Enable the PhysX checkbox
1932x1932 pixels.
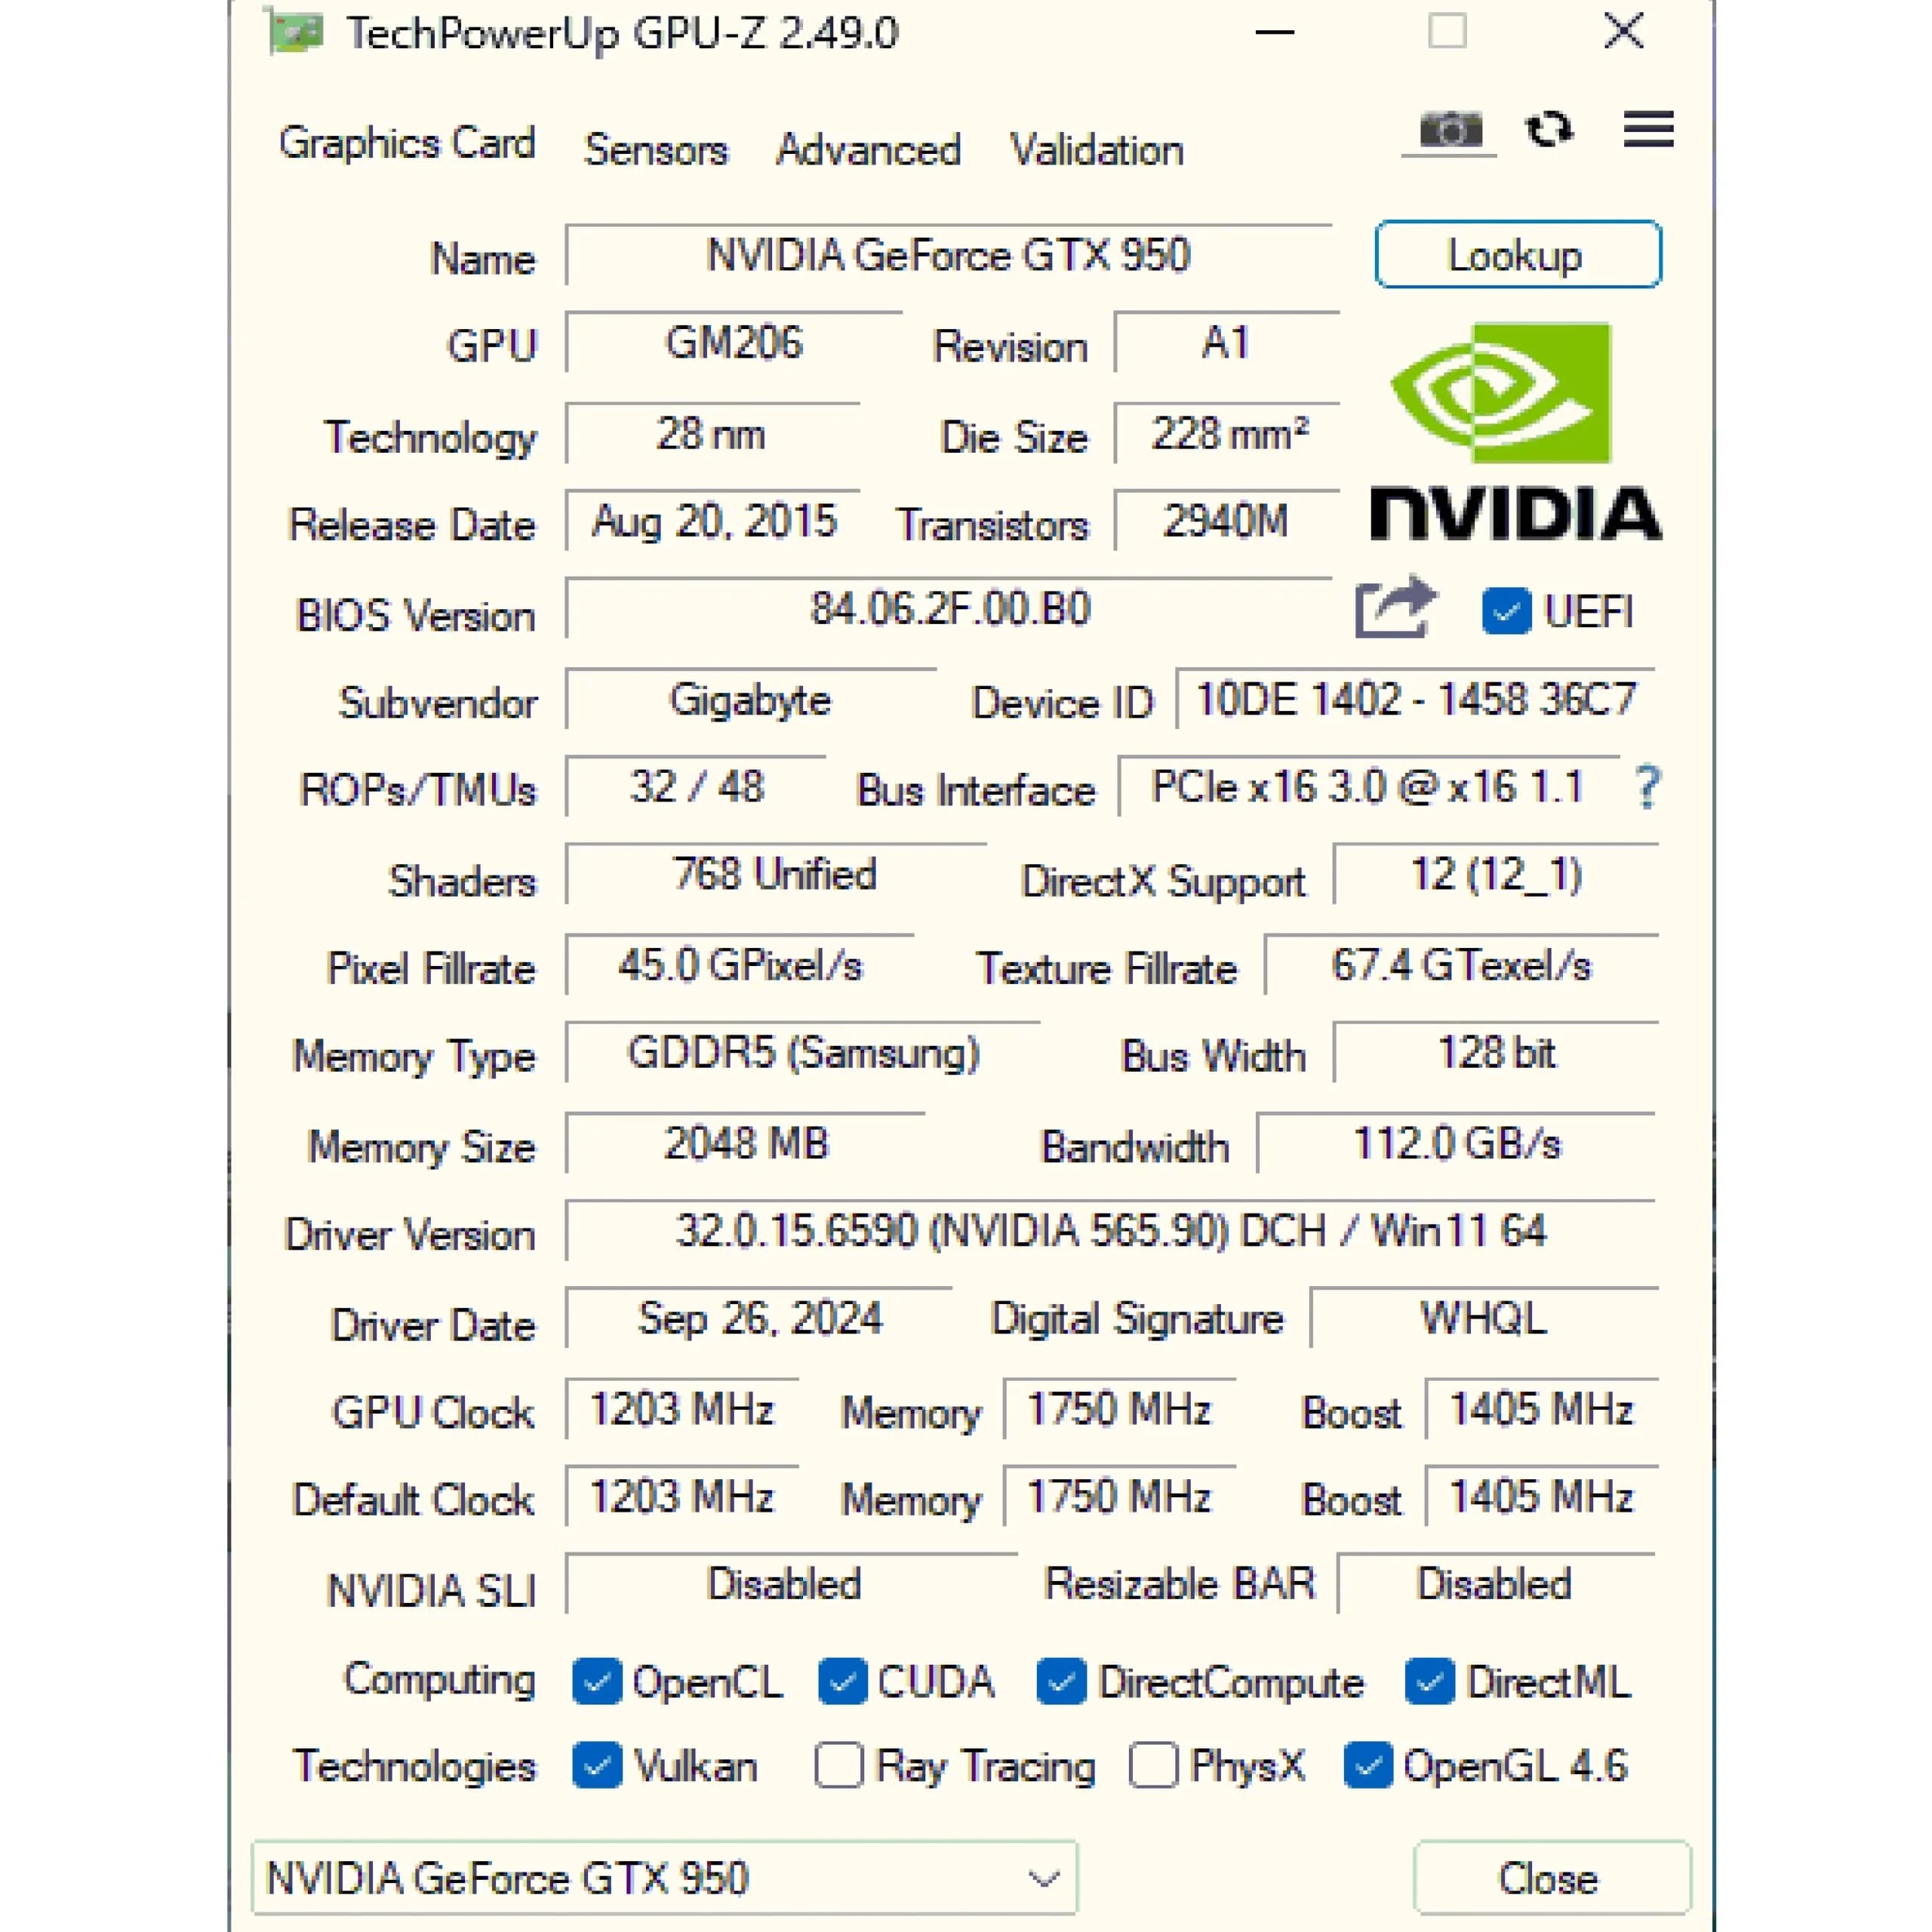click(1153, 1765)
